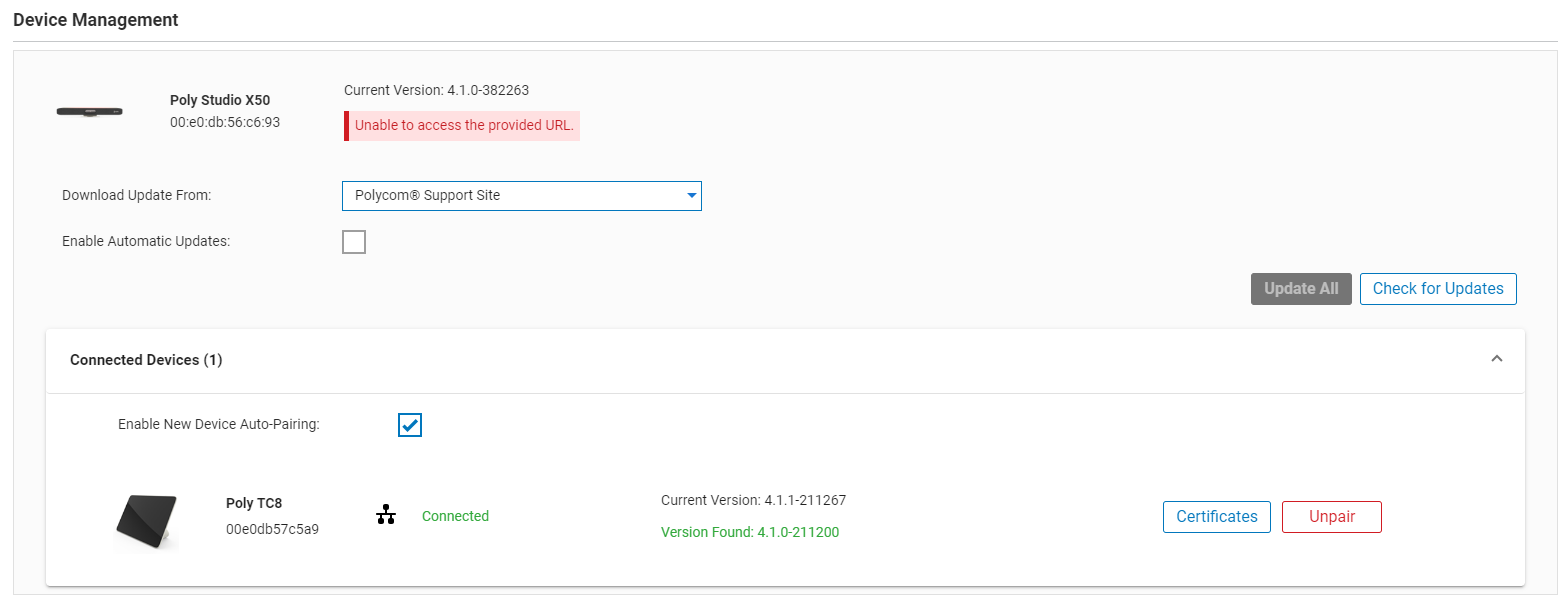The width and height of the screenshot is (1564, 598).
Task: Click the blue dropdown caret on update source
Action: coord(691,196)
